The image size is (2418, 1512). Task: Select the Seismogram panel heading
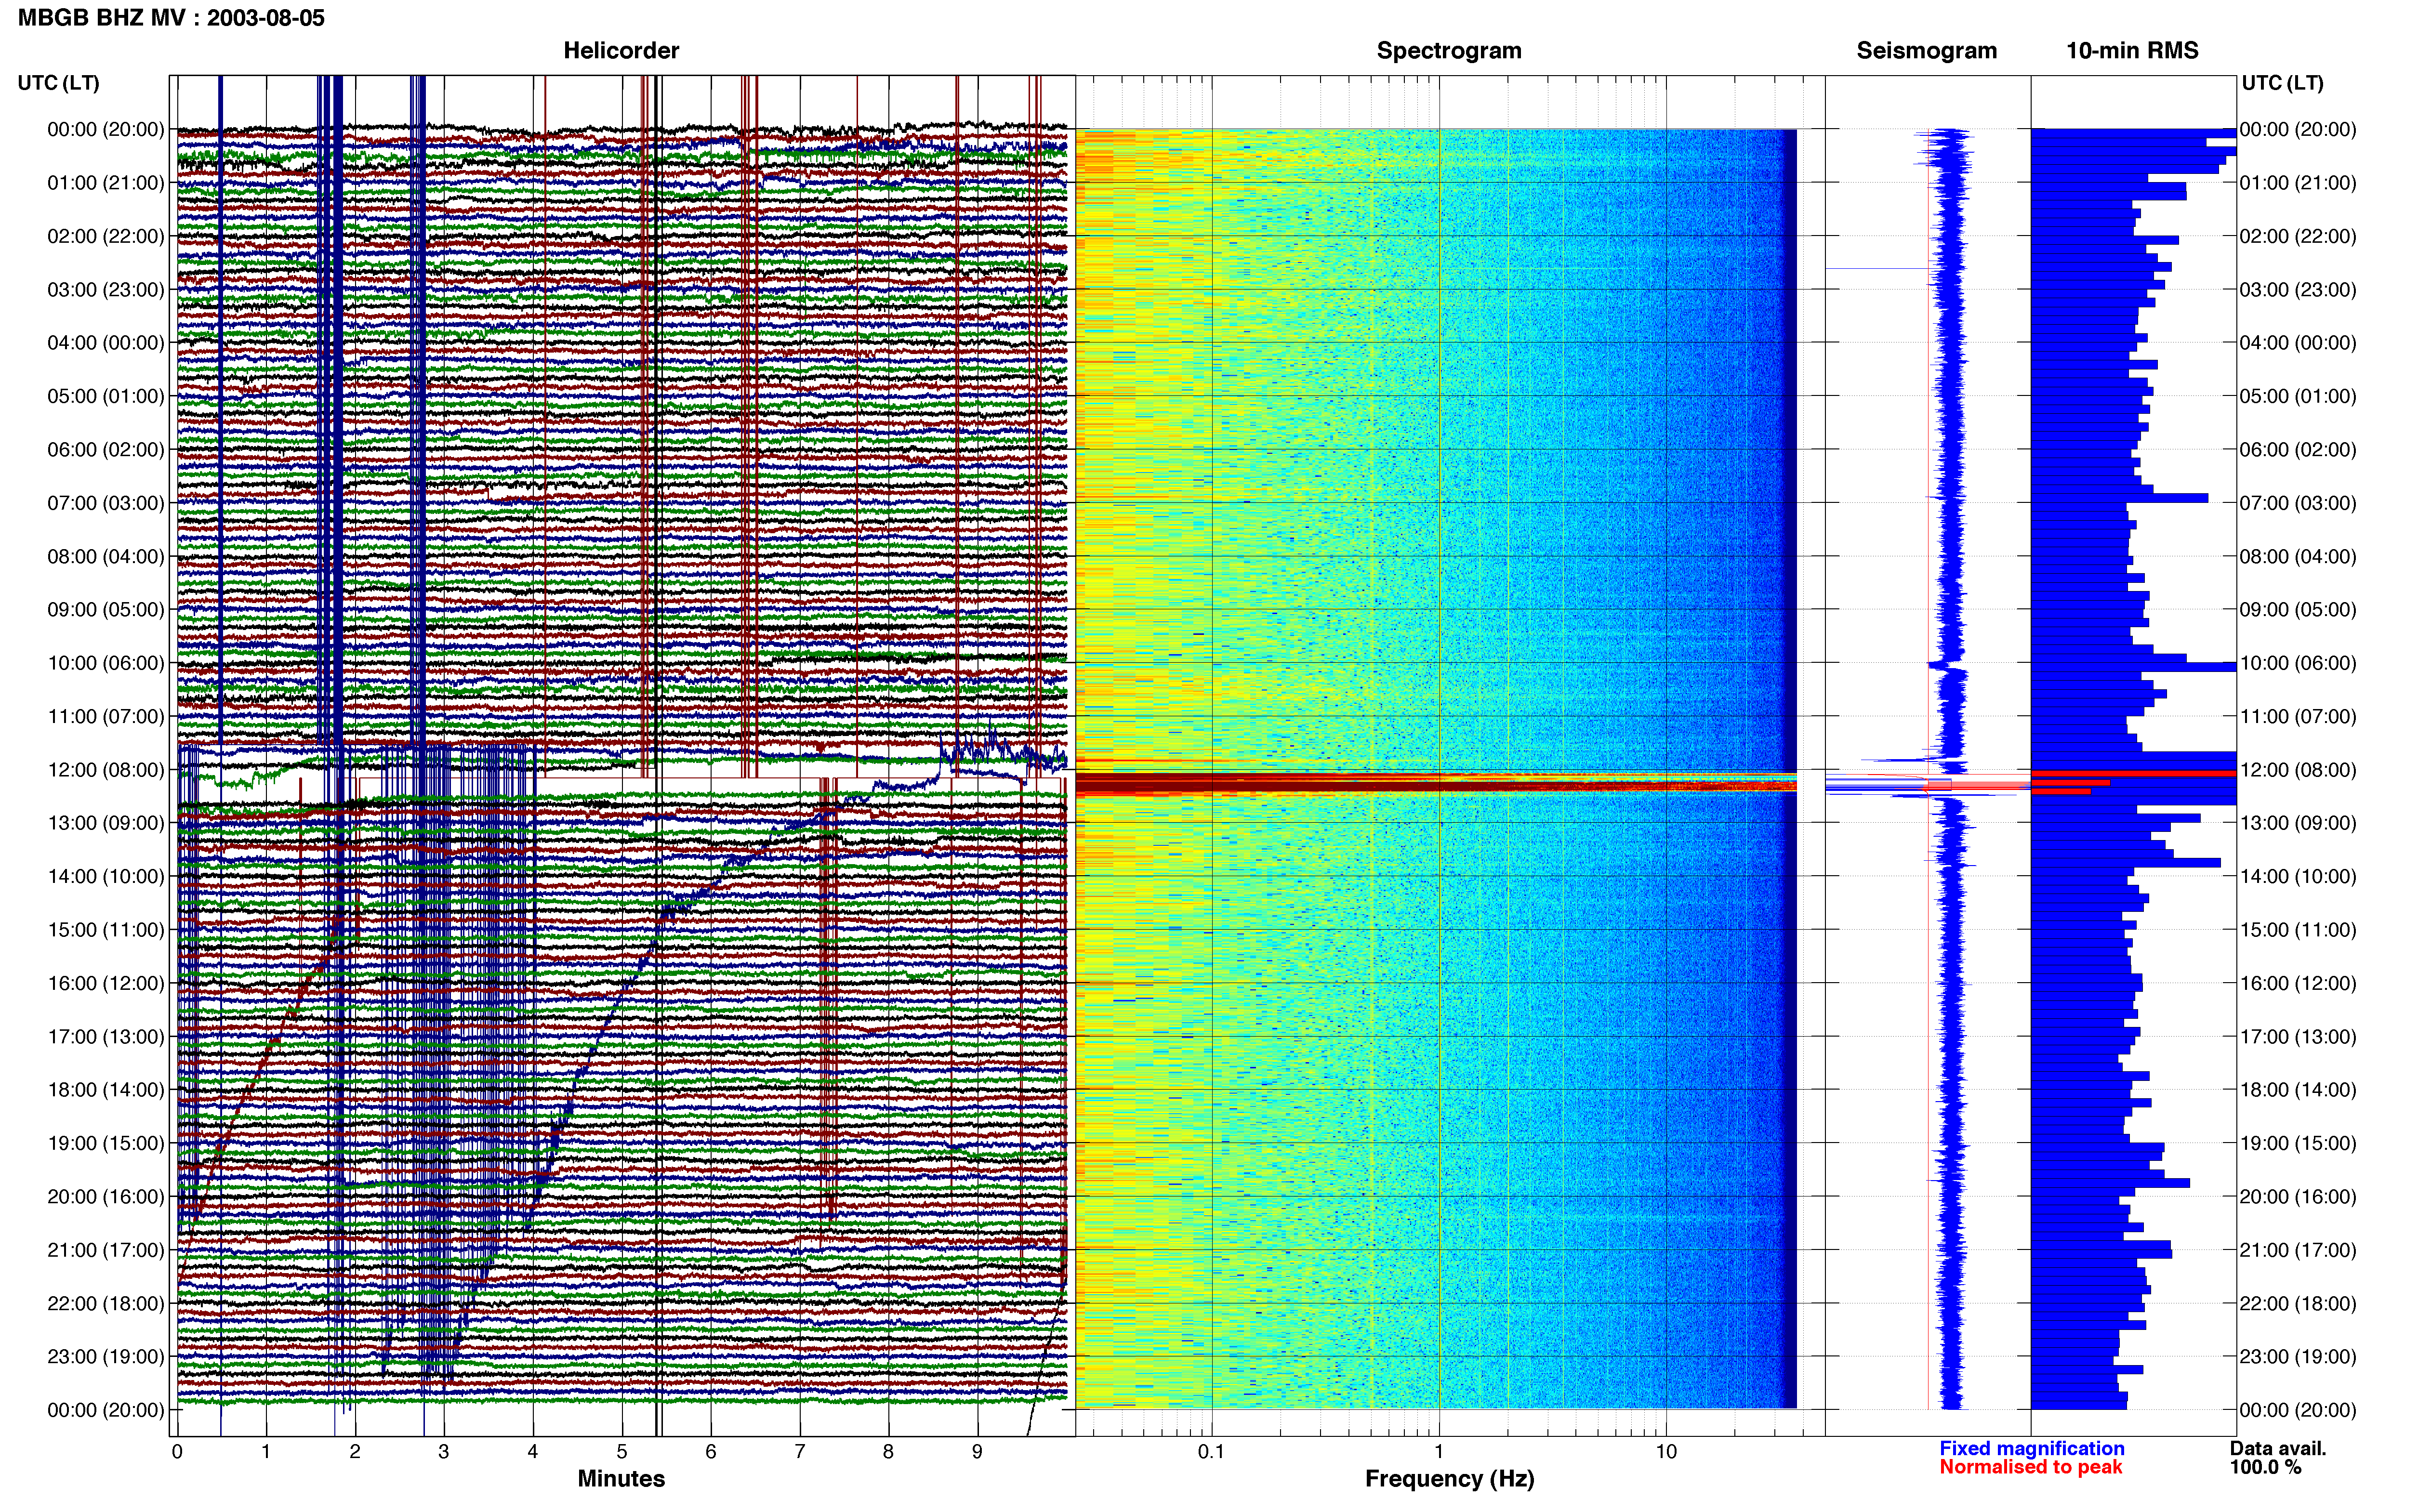[x=1926, y=51]
